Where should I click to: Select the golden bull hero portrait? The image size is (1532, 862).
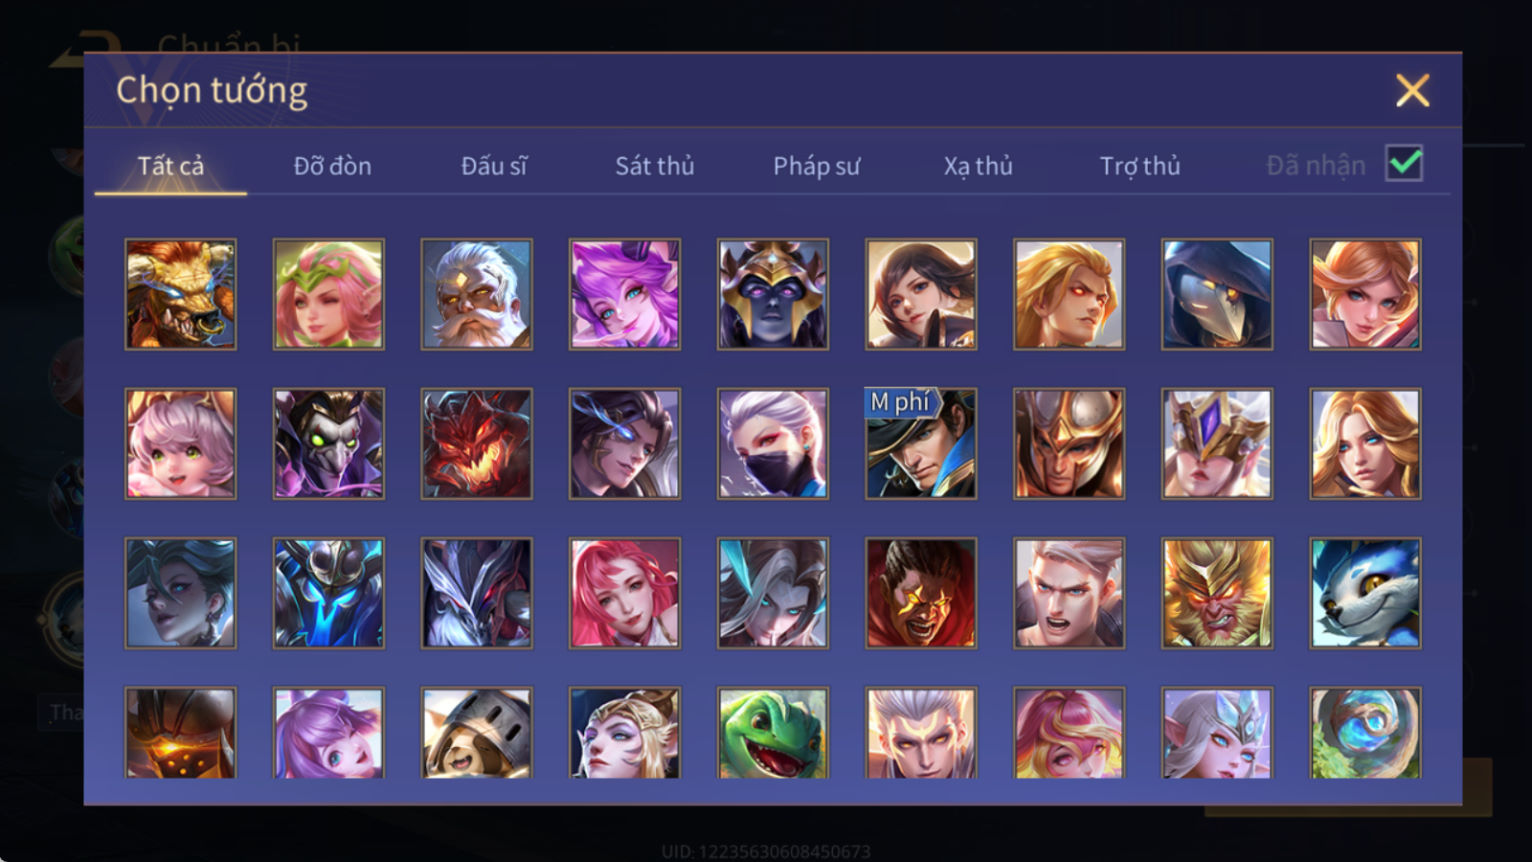181,294
